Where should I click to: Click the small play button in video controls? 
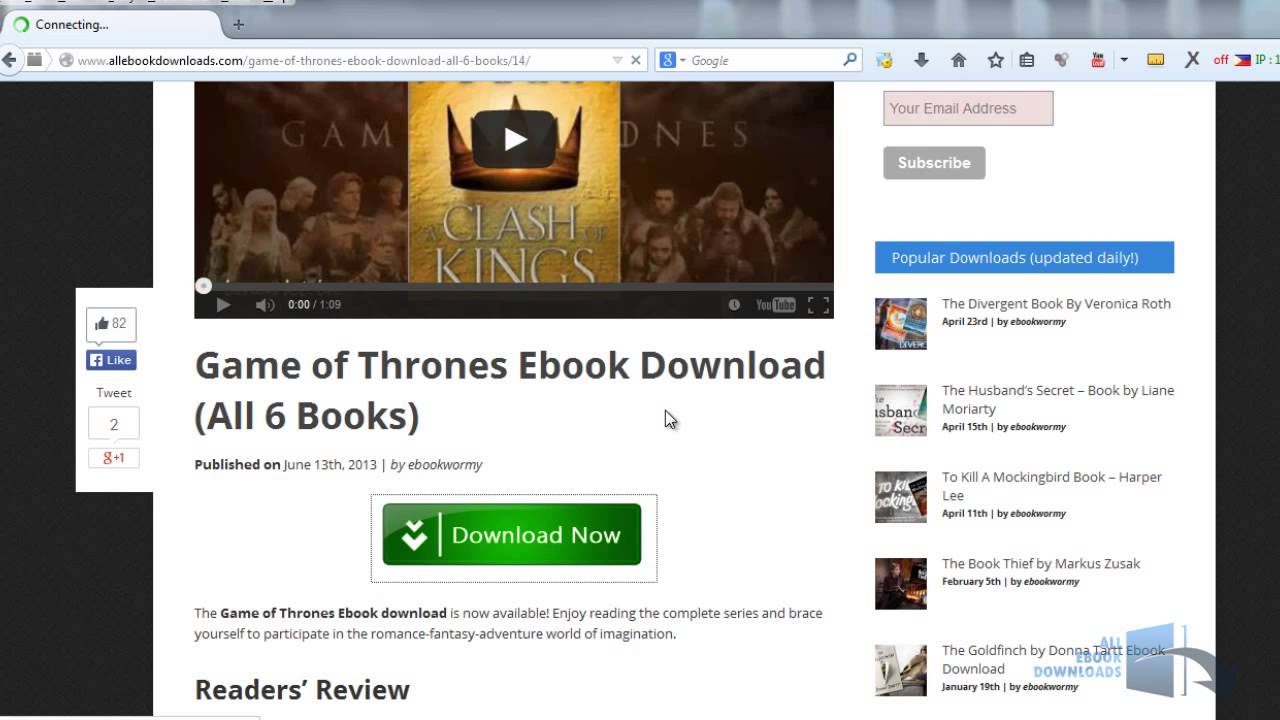click(223, 305)
